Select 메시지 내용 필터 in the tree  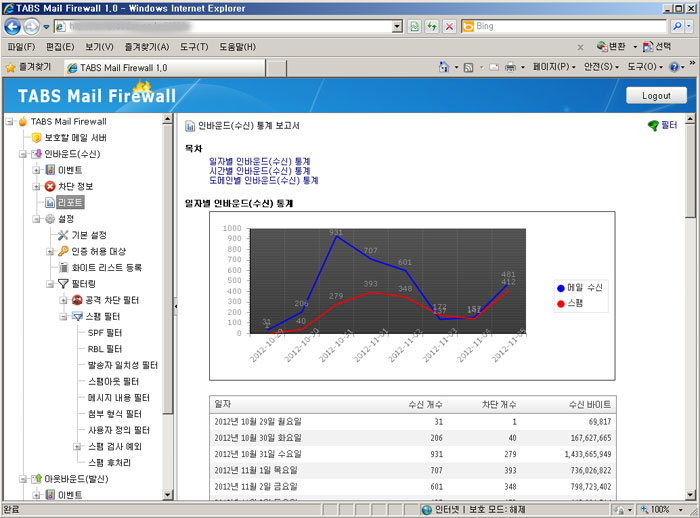click(119, 397)
